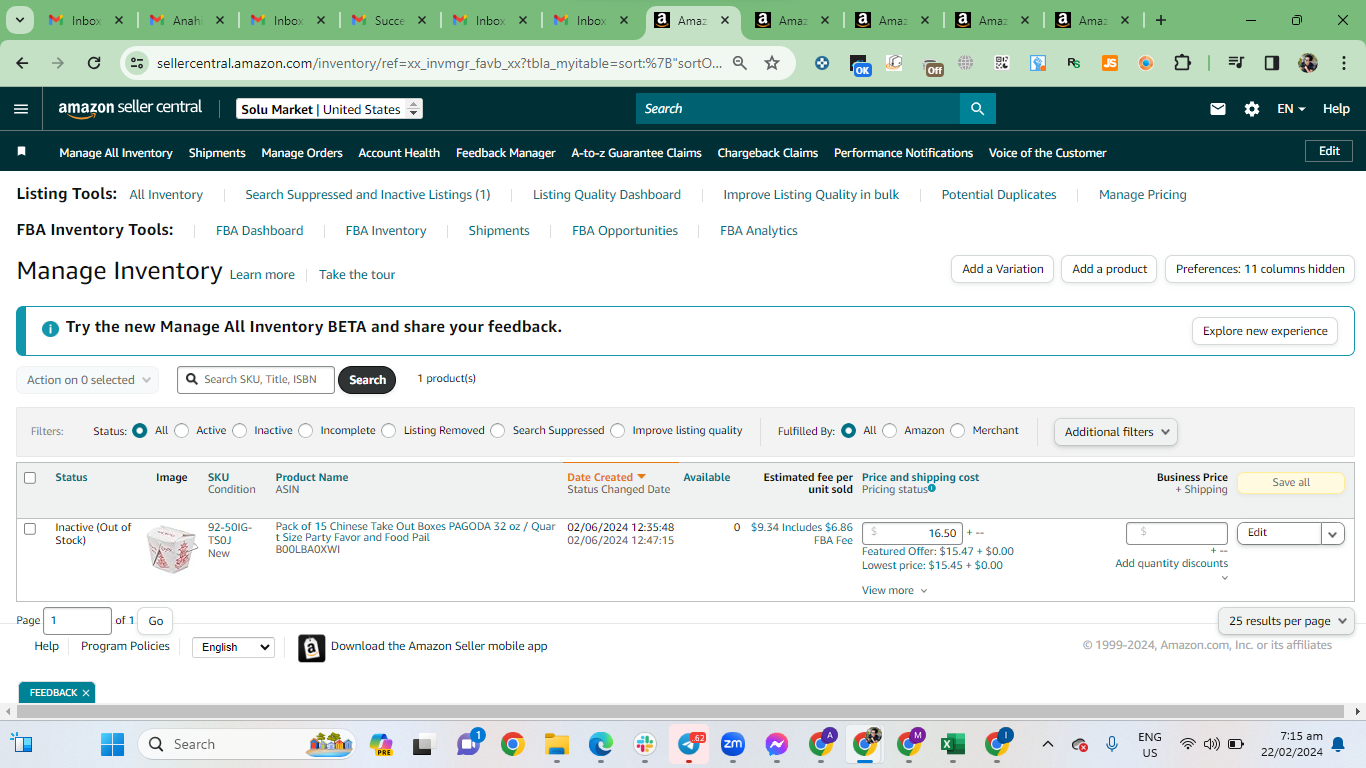Click the Search SKU, Title, ISBN field

(x=256, y=380)
